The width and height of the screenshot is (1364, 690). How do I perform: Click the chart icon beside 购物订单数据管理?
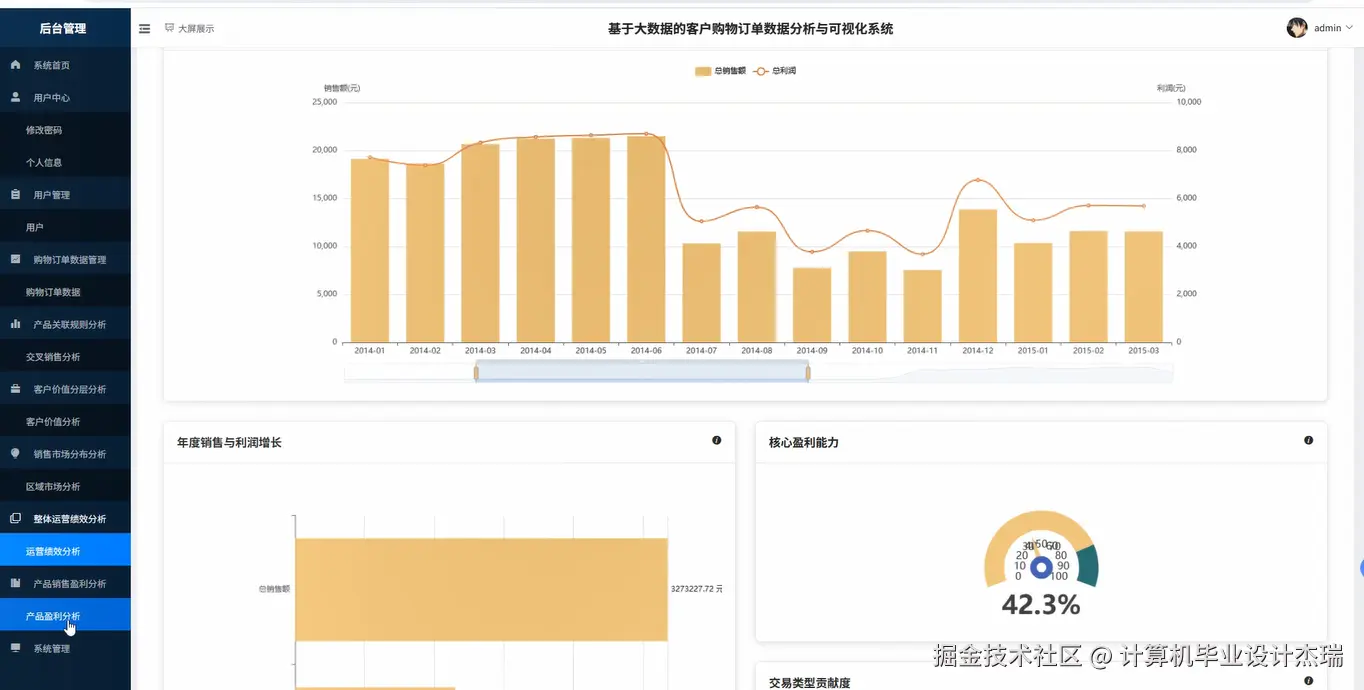pos(15,259)
